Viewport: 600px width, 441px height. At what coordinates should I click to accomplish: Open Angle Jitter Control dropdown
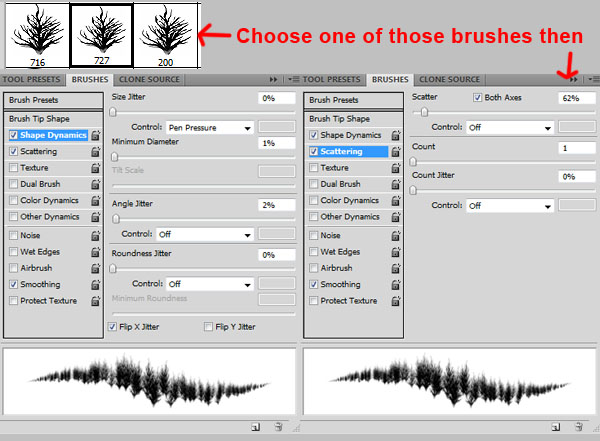[x=205, y=234]
